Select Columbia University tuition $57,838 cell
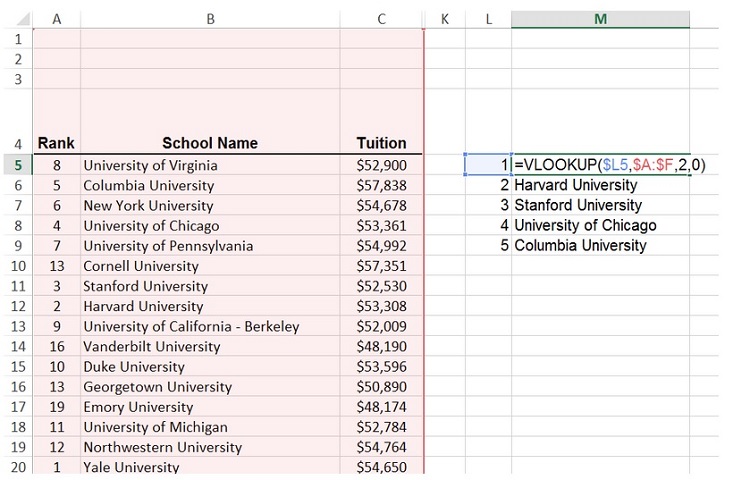Viewport: 750px width, 480px height. click(381, 185)
